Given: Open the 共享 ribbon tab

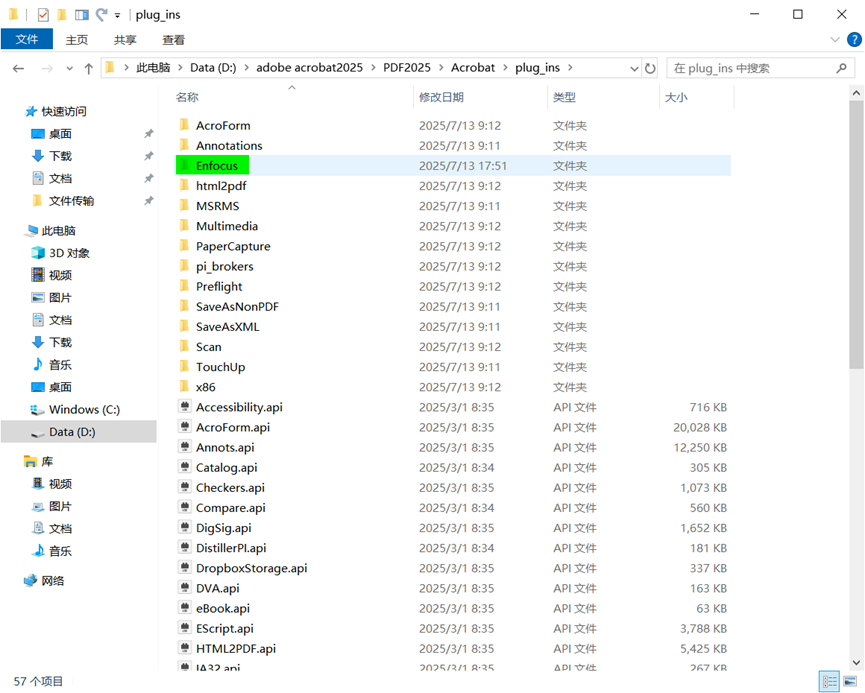Looking at the screenshot, I should 125,40.
